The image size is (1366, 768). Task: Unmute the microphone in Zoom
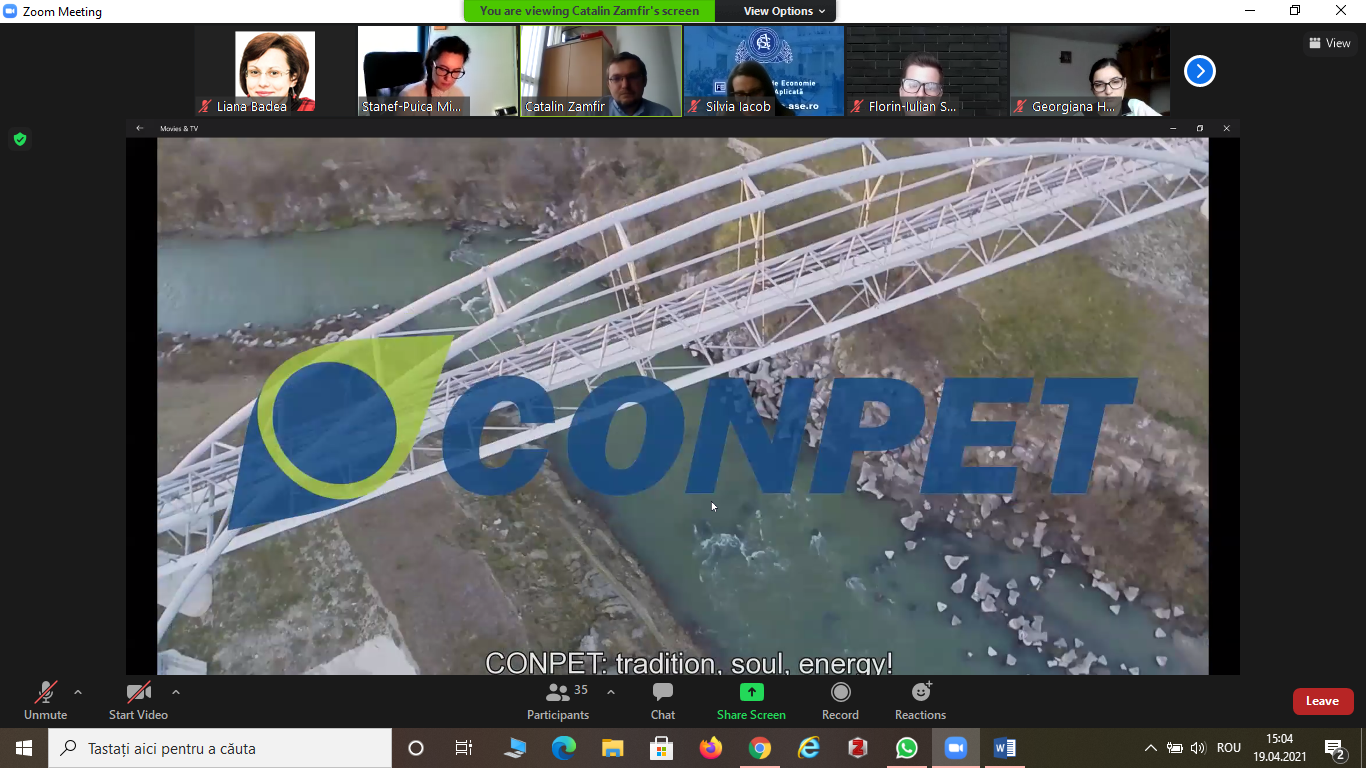point(45,700)
